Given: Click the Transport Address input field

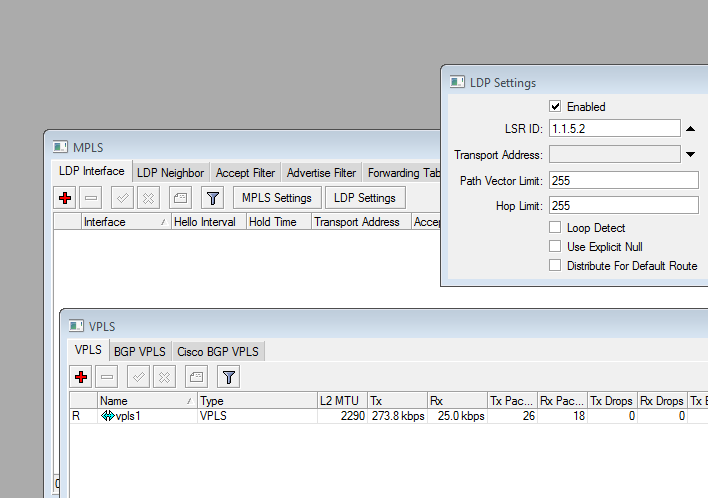Looking at the screenshot, I should [x=615, y=154].
